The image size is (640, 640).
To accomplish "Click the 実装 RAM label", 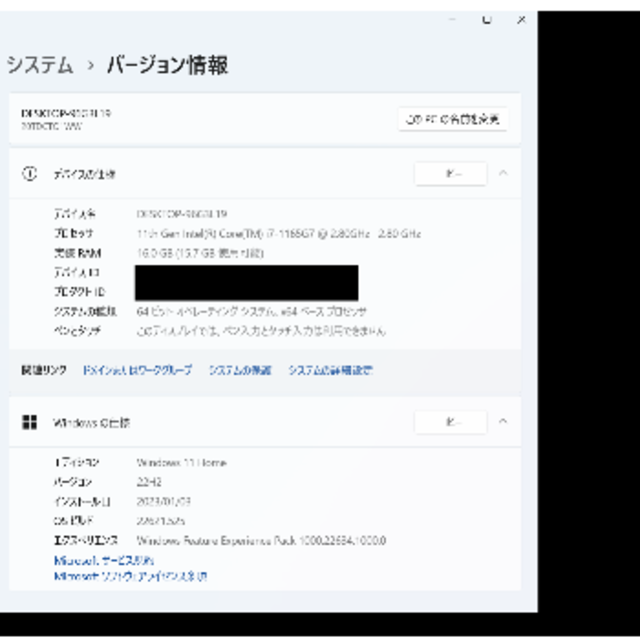I will click(x=78, y=253).
